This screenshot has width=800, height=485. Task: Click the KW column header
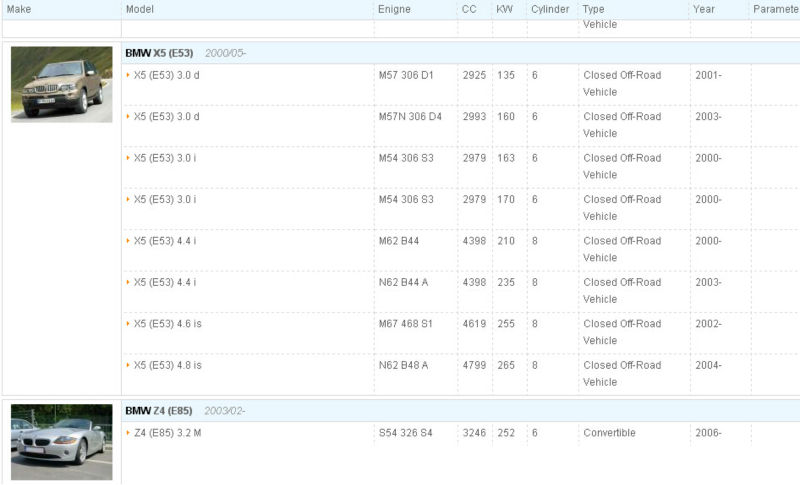point(505,9)
